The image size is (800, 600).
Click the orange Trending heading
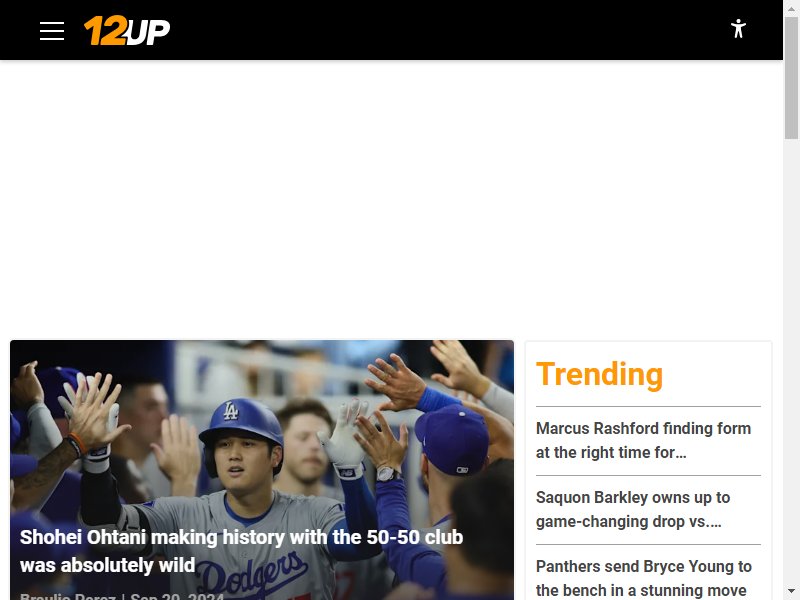point(599,374)
